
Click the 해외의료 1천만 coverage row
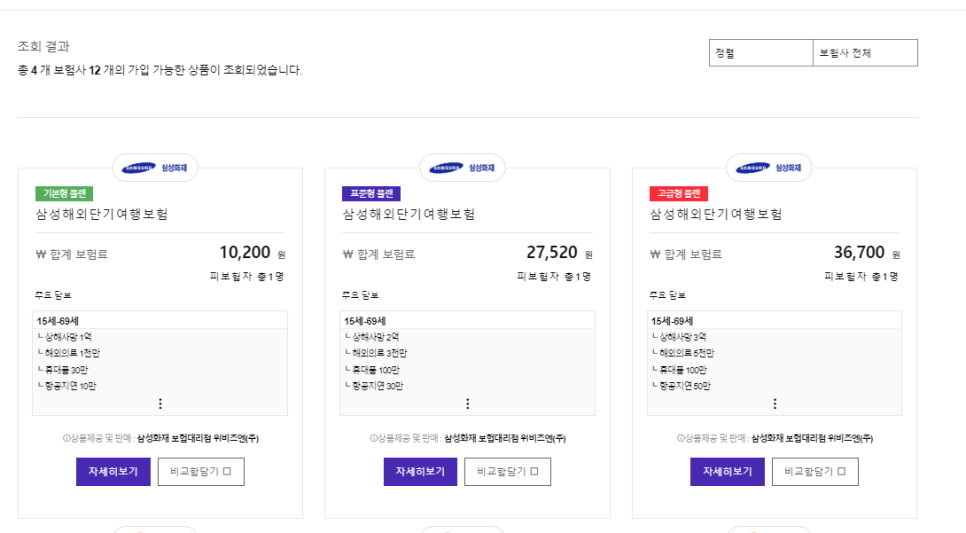click(x=69, y=353)
